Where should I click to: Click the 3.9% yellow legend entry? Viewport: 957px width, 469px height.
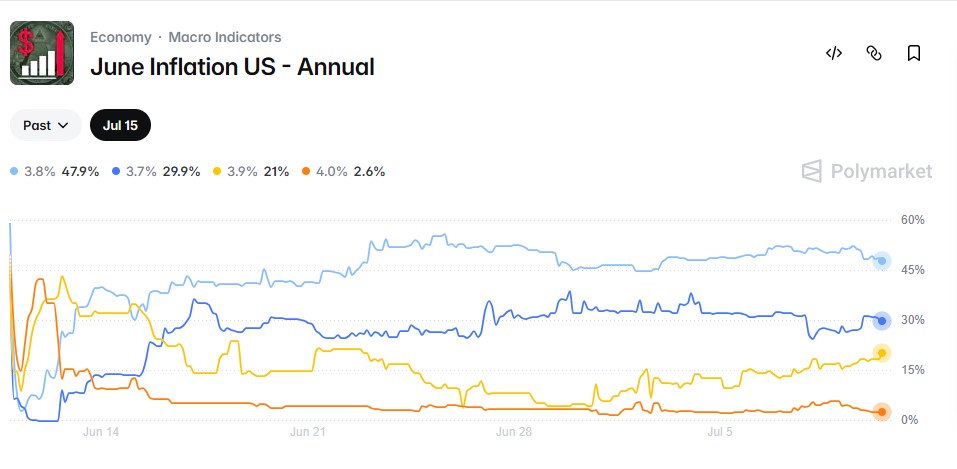[251, 172]
